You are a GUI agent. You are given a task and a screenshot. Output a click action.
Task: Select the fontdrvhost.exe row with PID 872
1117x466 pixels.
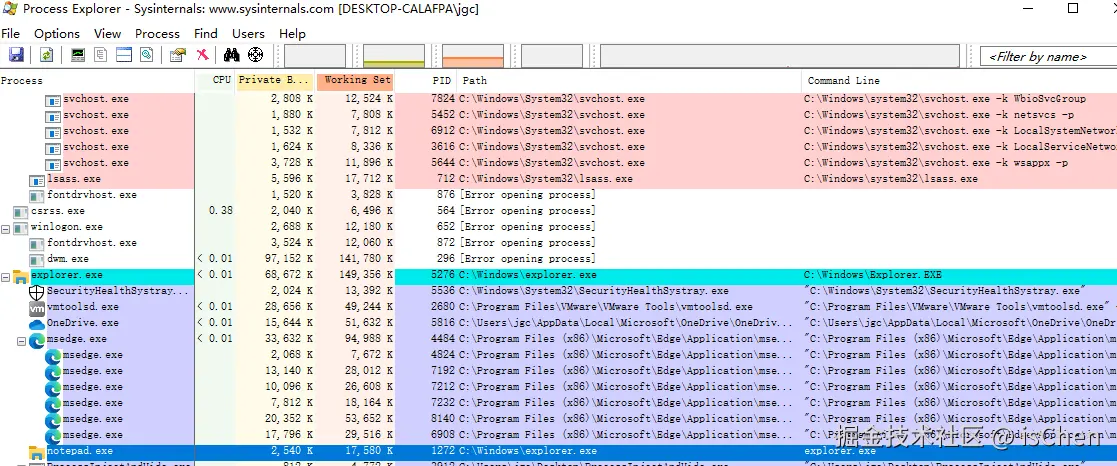click(x=558, y=243)
